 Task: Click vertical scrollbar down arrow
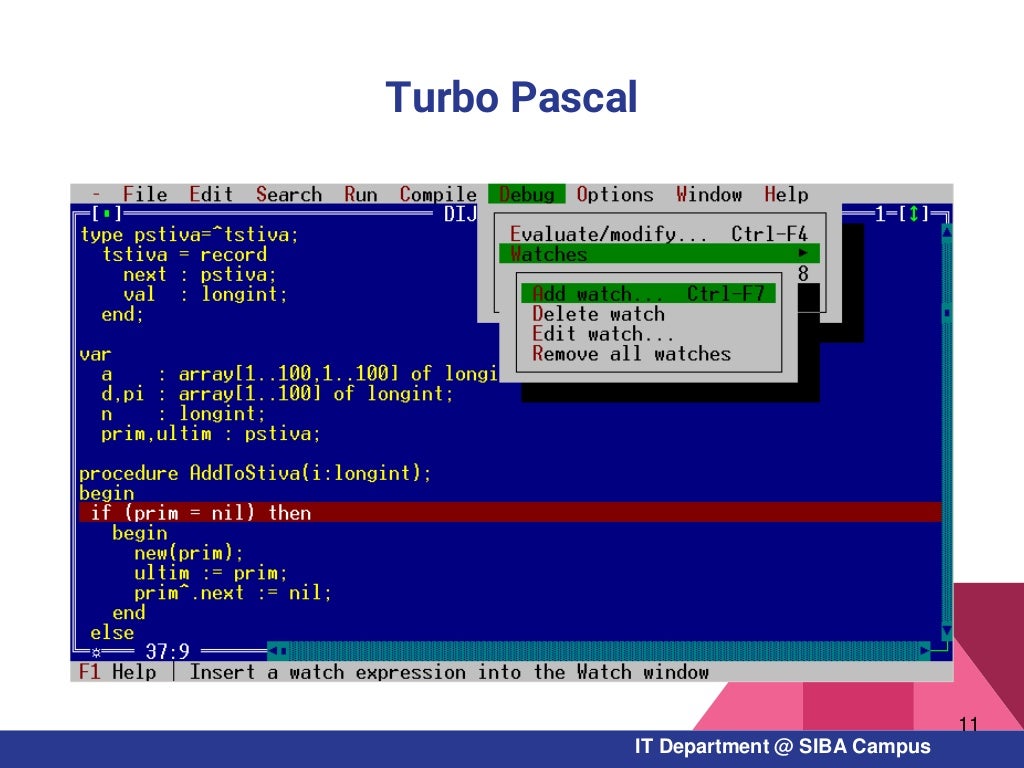pos(947,631)
